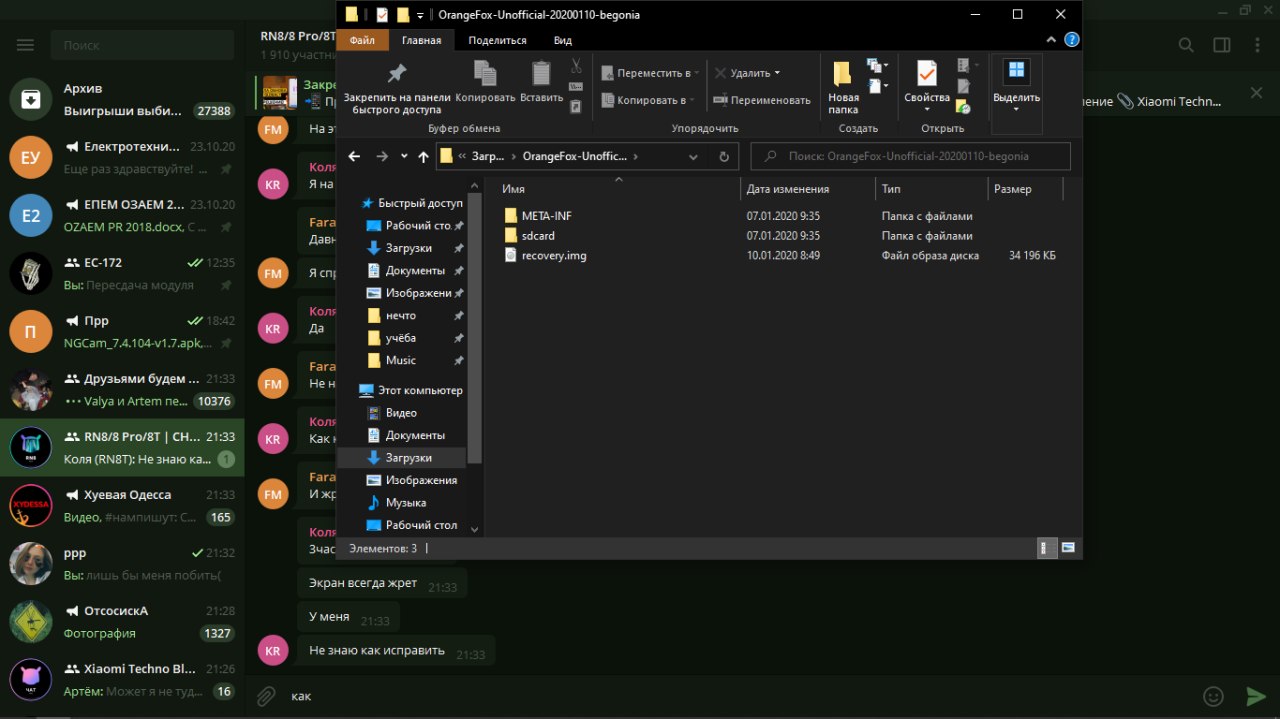The height and width of the screenshot is (719, 1280).
Task: Pin folder to Quick access panel
Action: (x=397, y=89)
